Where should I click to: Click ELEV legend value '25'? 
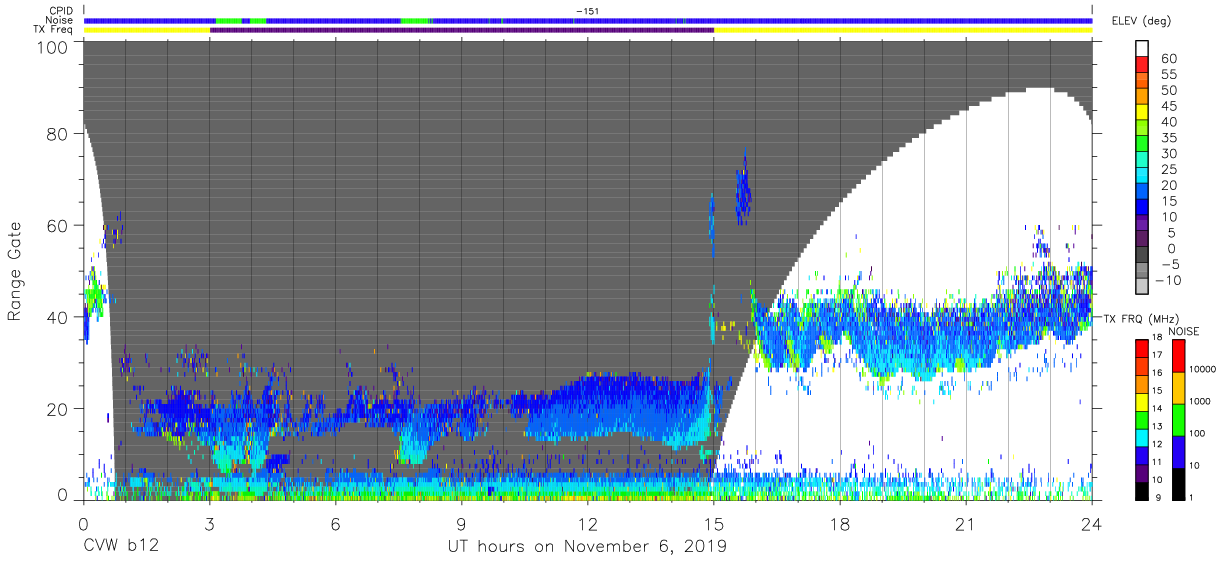click(1168, 170)
